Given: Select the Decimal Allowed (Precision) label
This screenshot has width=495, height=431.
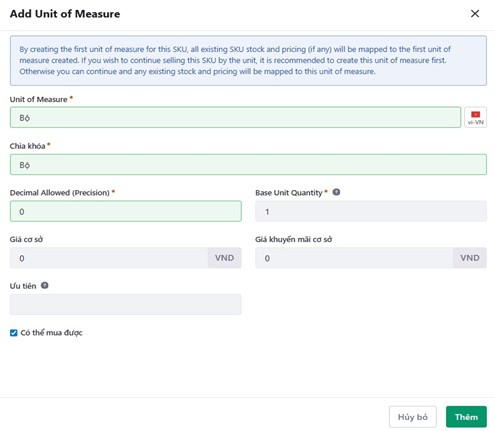Looking at the screenshot, I should coord(60,192).
